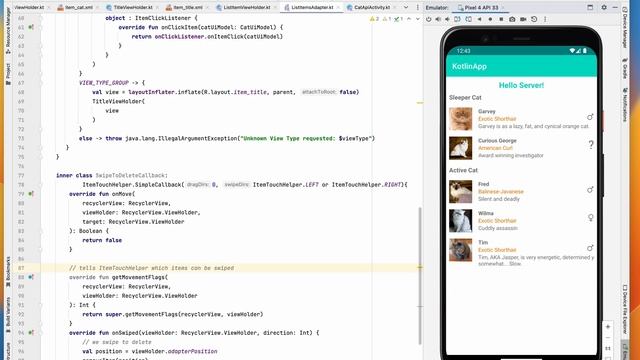The image size is (640, 360).
Task: Tap Wilma's cat photo thumbnail
Action: pyautogui.click(x=460, y=220)
